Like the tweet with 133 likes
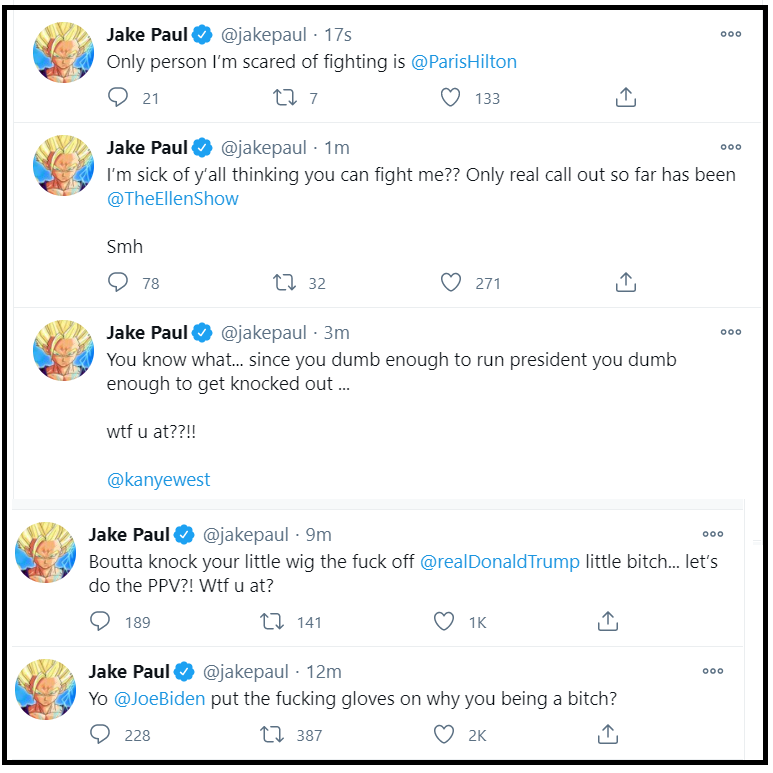Image resolution: width=773 pixels, height=773 pixels. (450, 97)
